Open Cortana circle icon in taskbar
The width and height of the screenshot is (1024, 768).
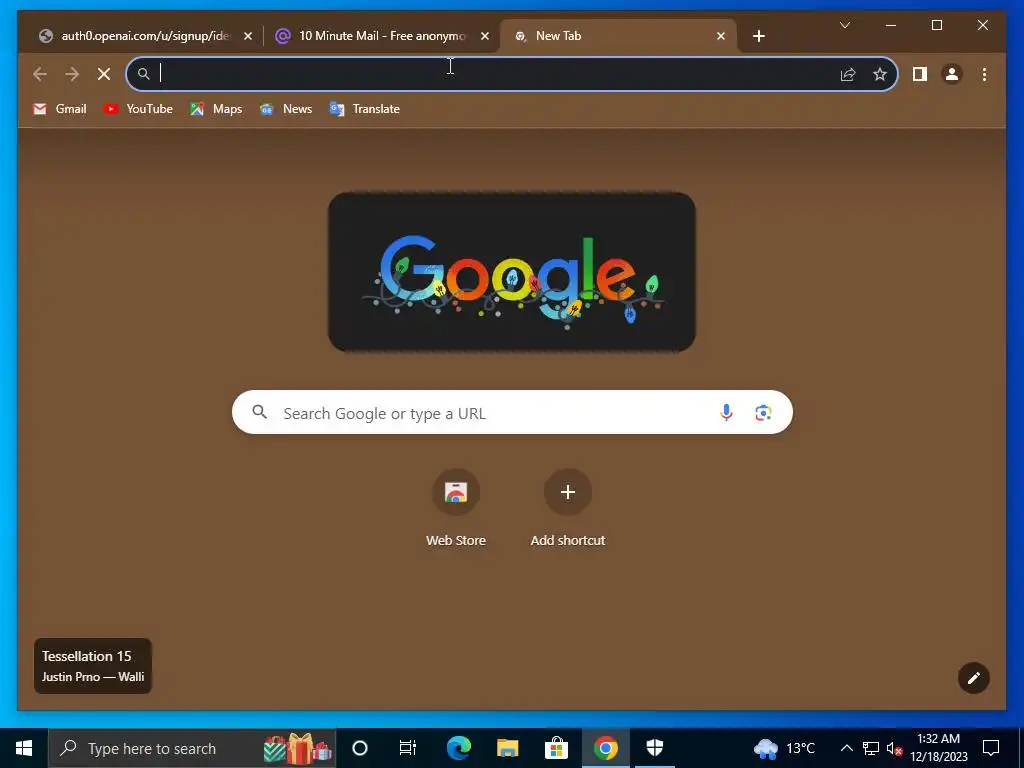click(360, 748)
